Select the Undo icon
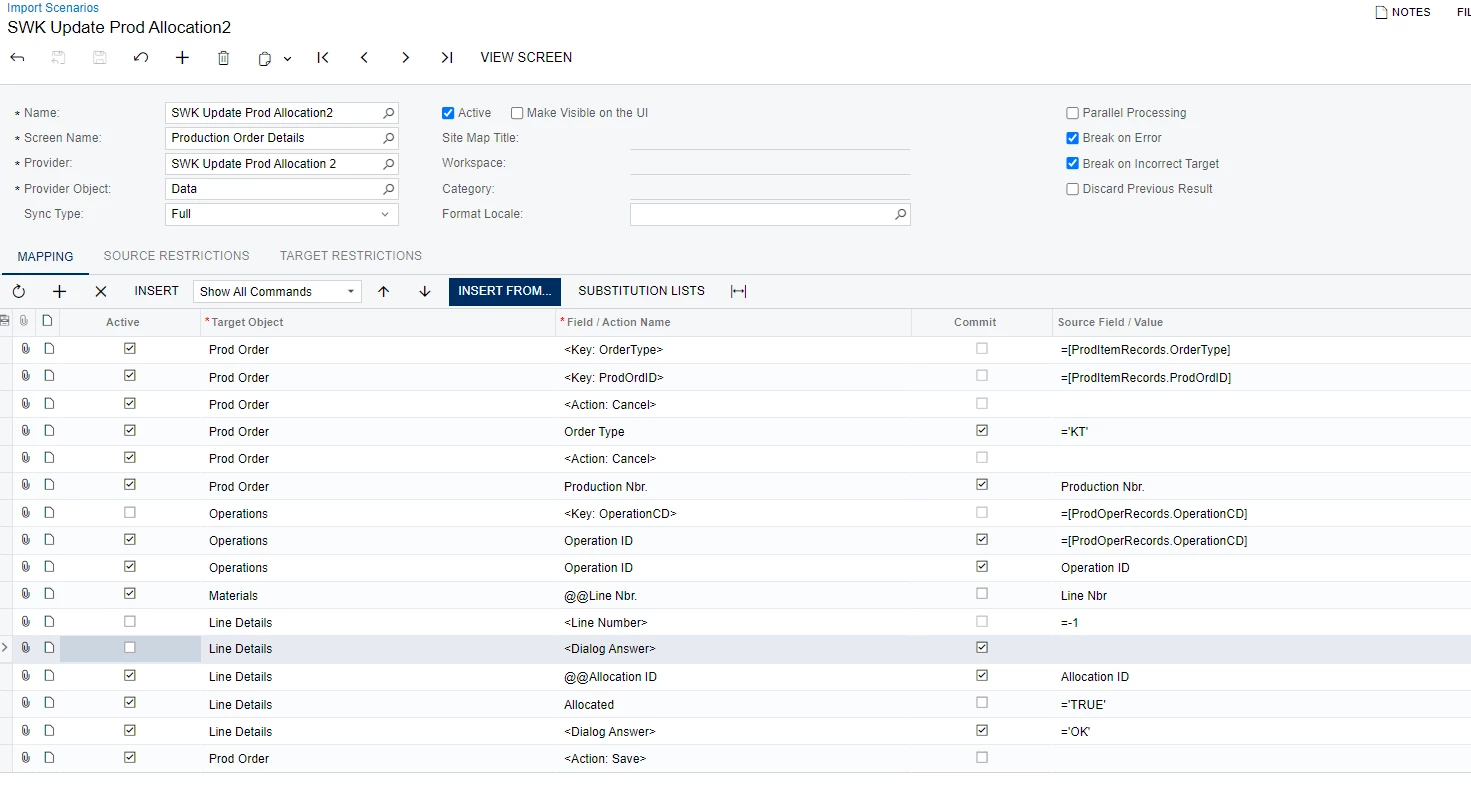 tap(140, 57)
